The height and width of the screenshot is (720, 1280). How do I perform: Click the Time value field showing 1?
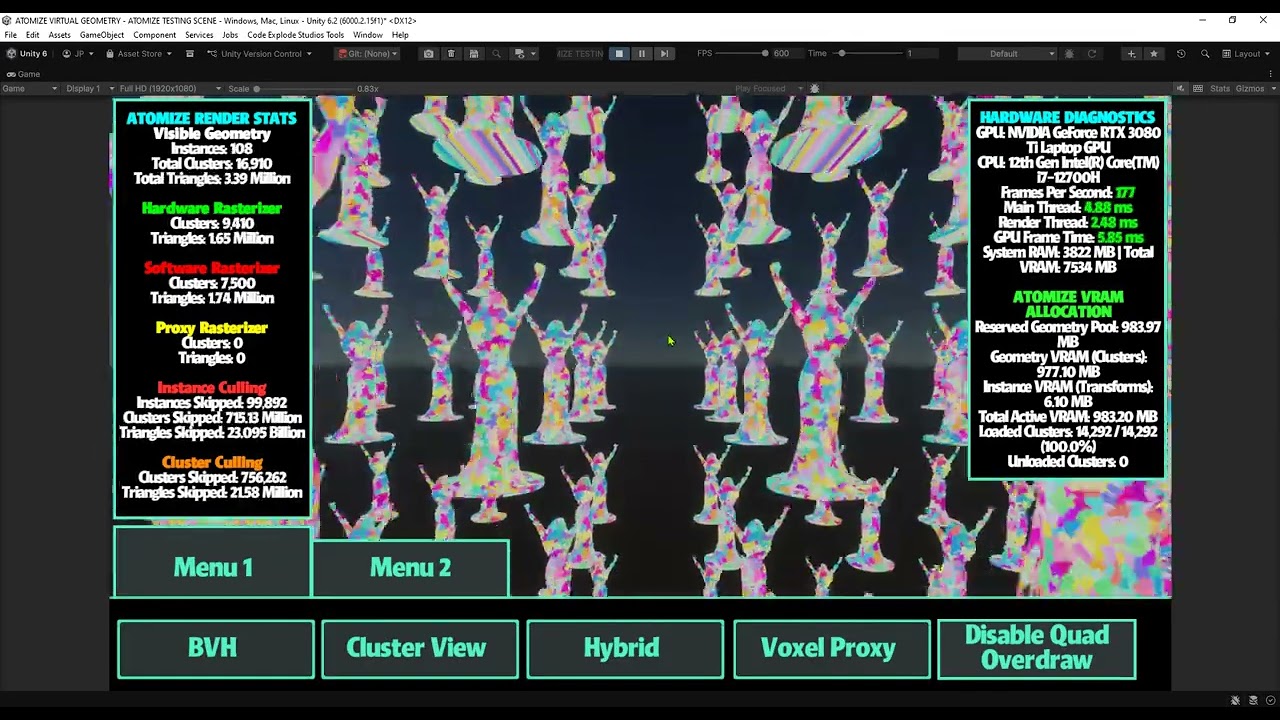pos(922,54)
